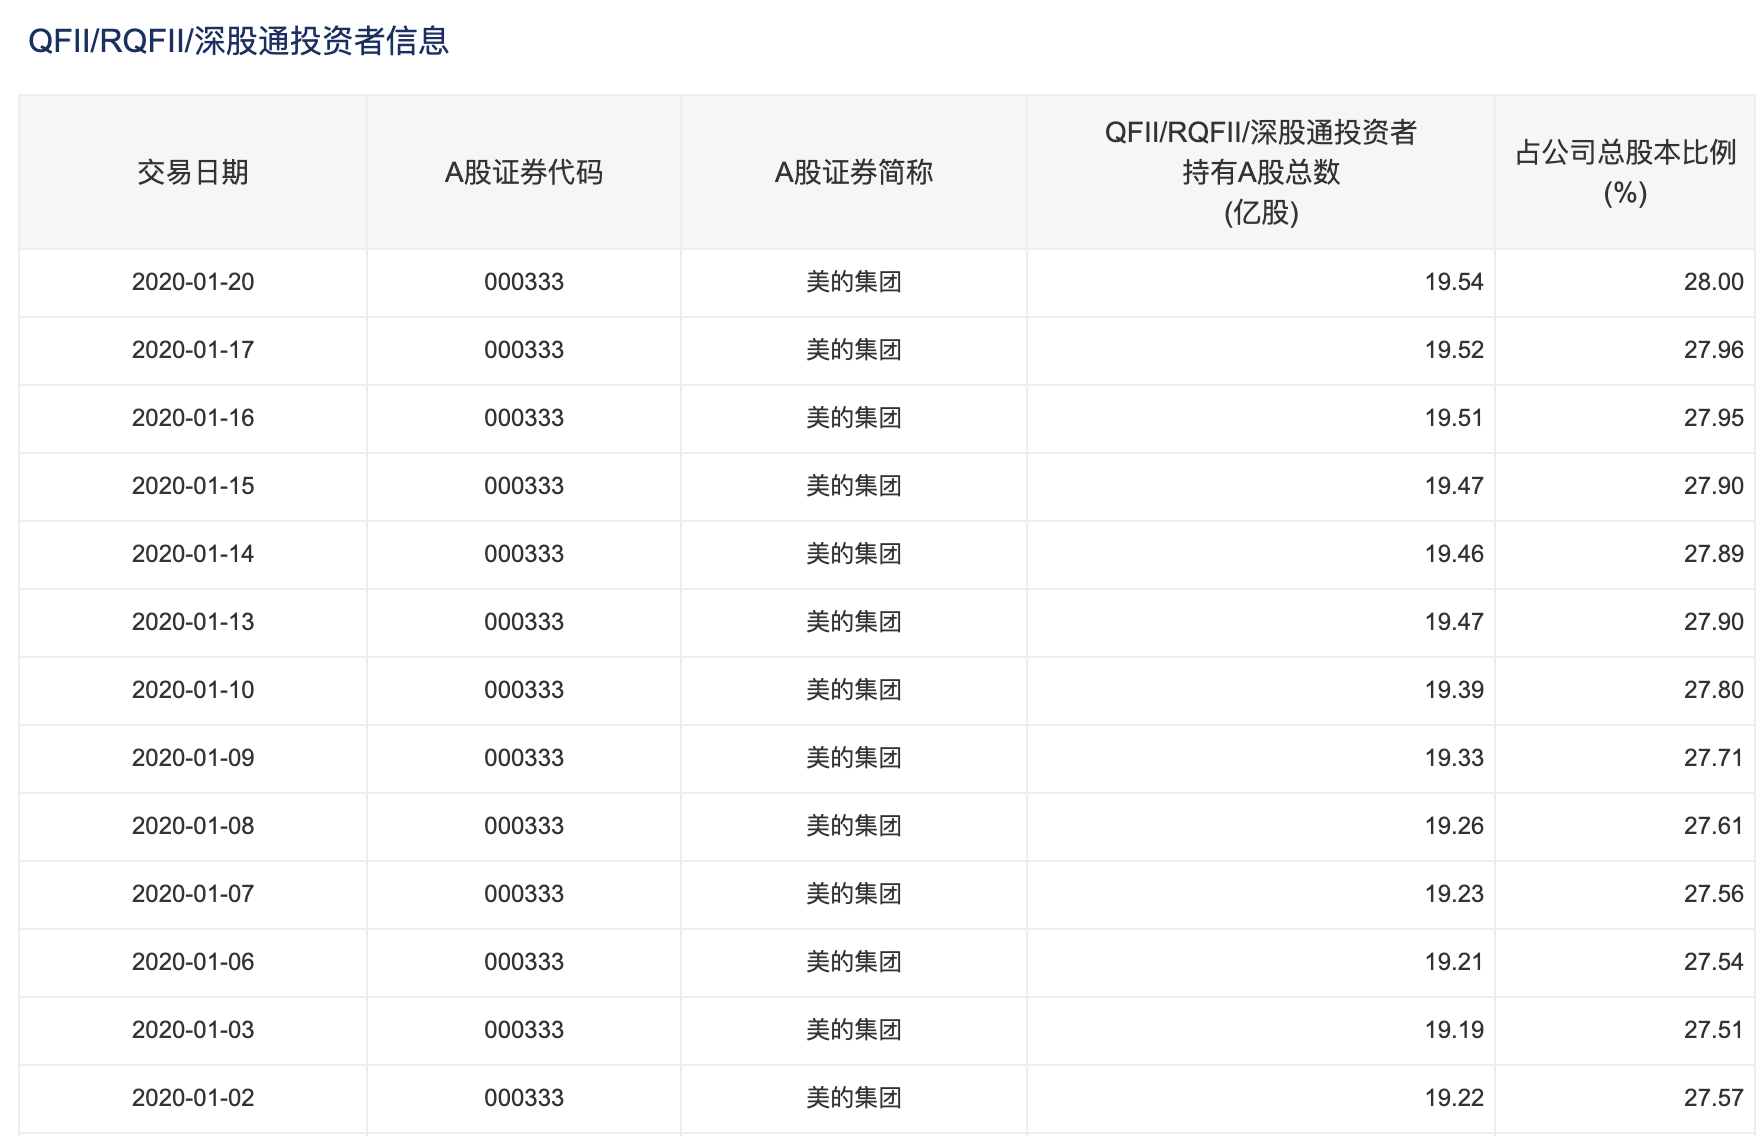This screenshot has width=1764, height=1136.
Task: Click 19.47 in the 2020-01-15 row
Action: tap(1454, 486)
